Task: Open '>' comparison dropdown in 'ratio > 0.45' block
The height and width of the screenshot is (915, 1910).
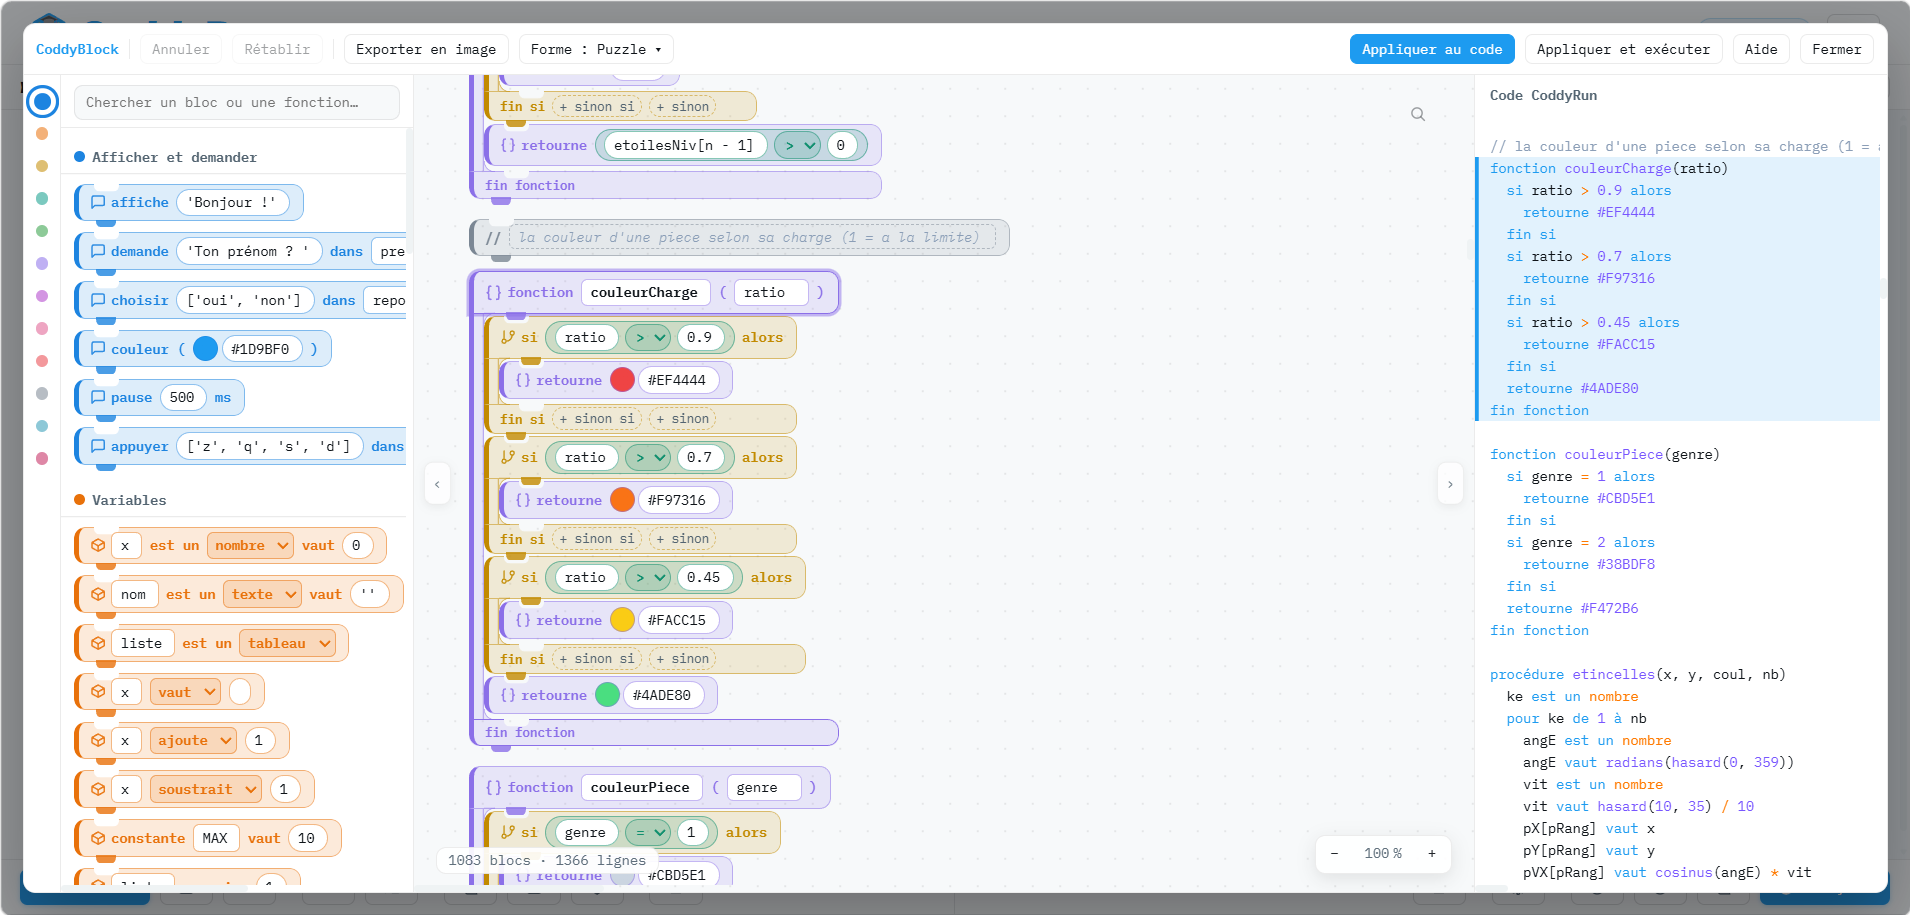Action: pyautogui.click(x=648, y=577)
